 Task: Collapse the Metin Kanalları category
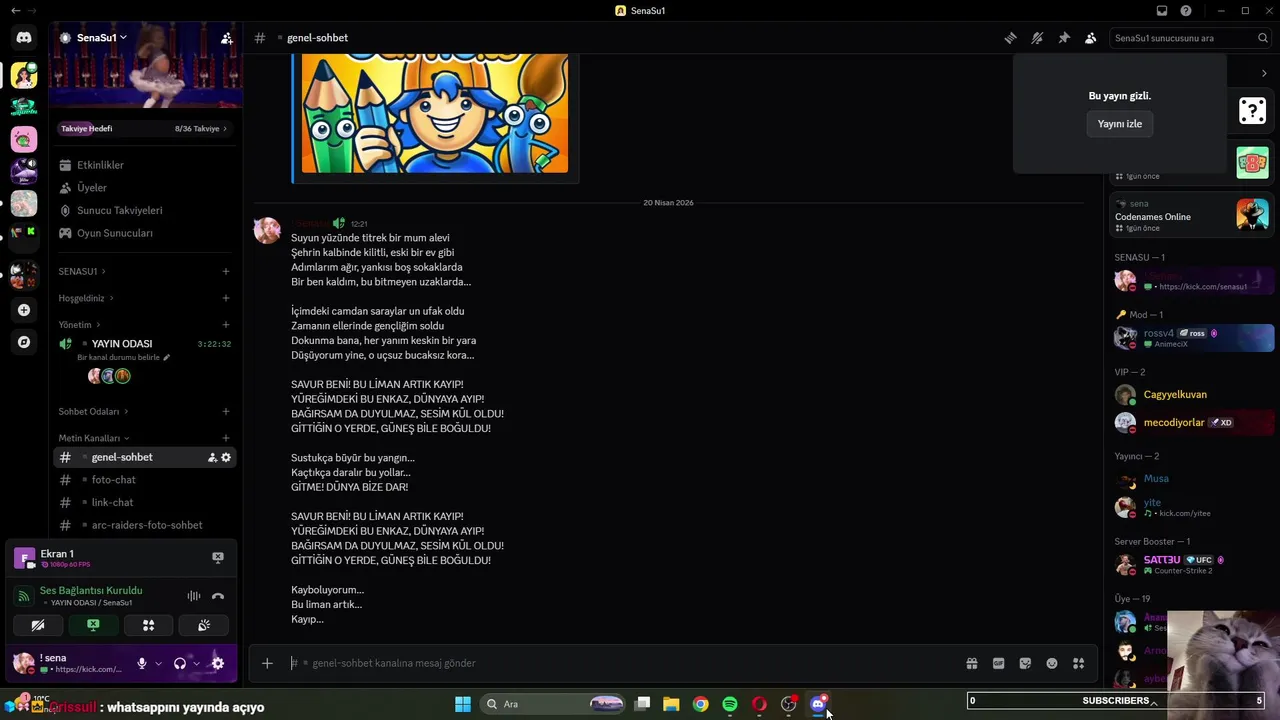pyautogui.click(x=93, y=438)
